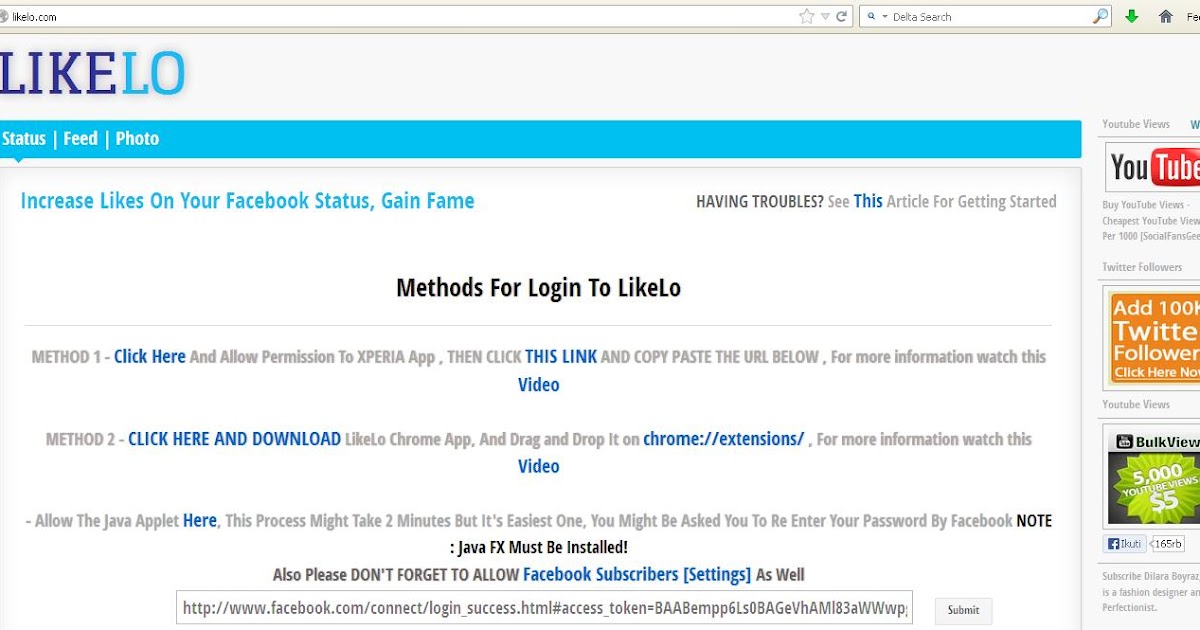Open the Status tab

coord(24,139)
